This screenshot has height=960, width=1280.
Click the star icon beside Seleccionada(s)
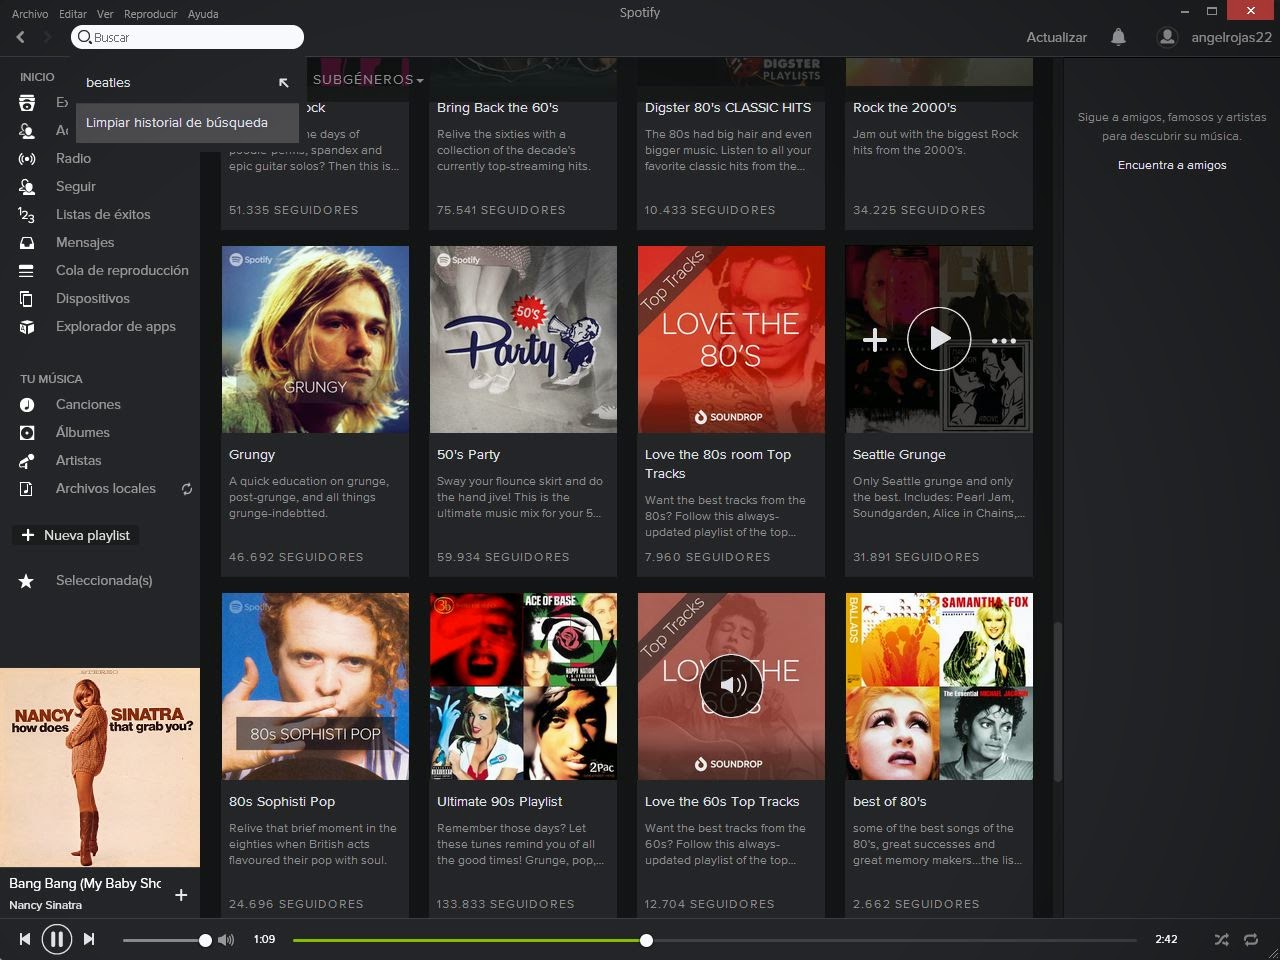pos(27,580)
